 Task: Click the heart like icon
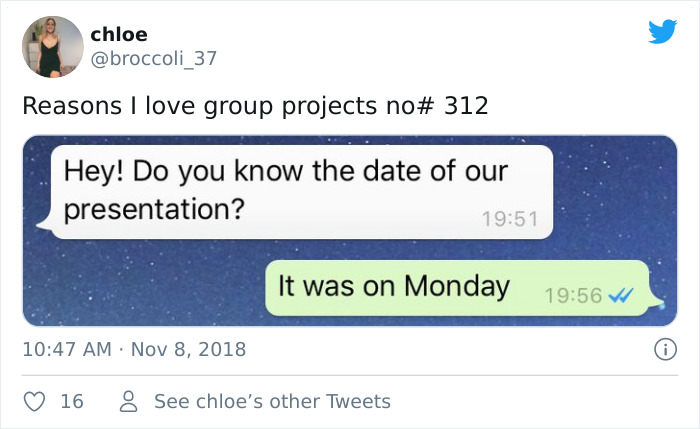(34, 401)
